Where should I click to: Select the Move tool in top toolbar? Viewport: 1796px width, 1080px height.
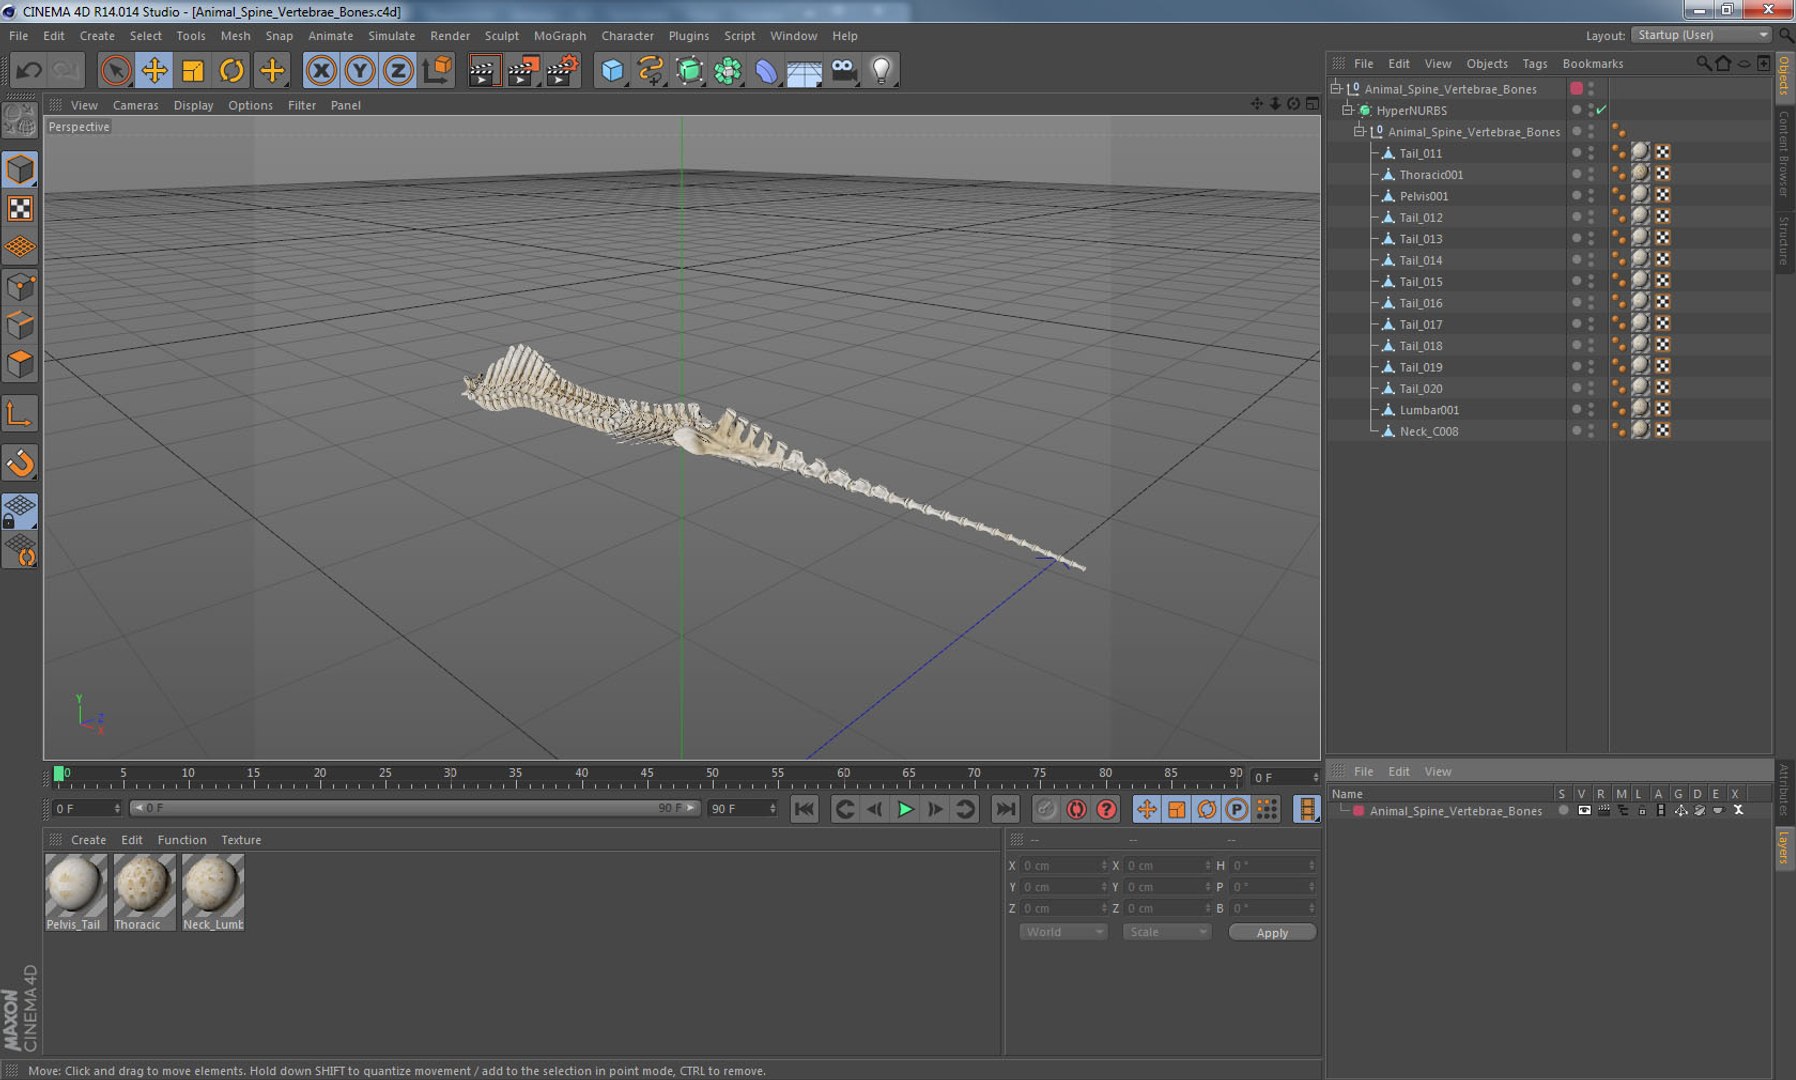(154, 71)
